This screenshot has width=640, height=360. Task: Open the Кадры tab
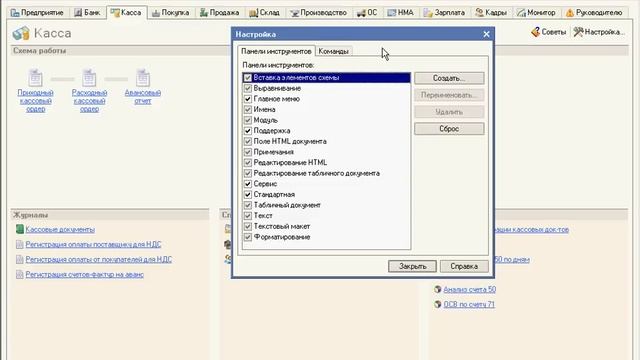[491, 13]
